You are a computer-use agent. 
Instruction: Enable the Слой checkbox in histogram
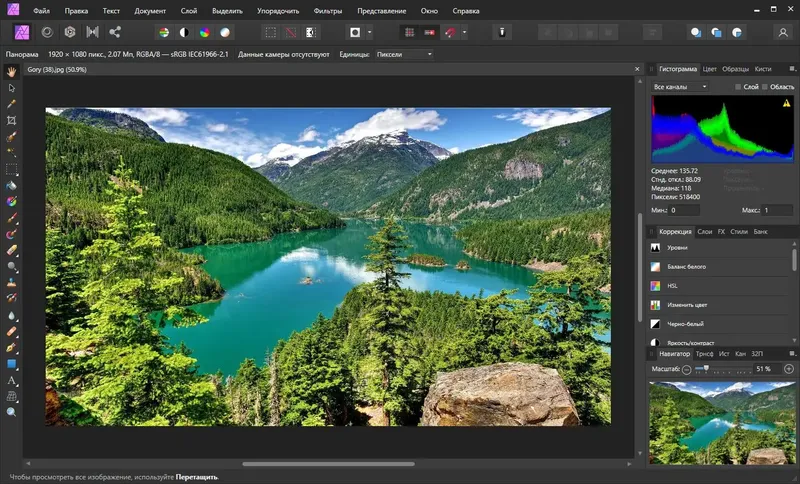pyautogui.click(x=738, y=87)
